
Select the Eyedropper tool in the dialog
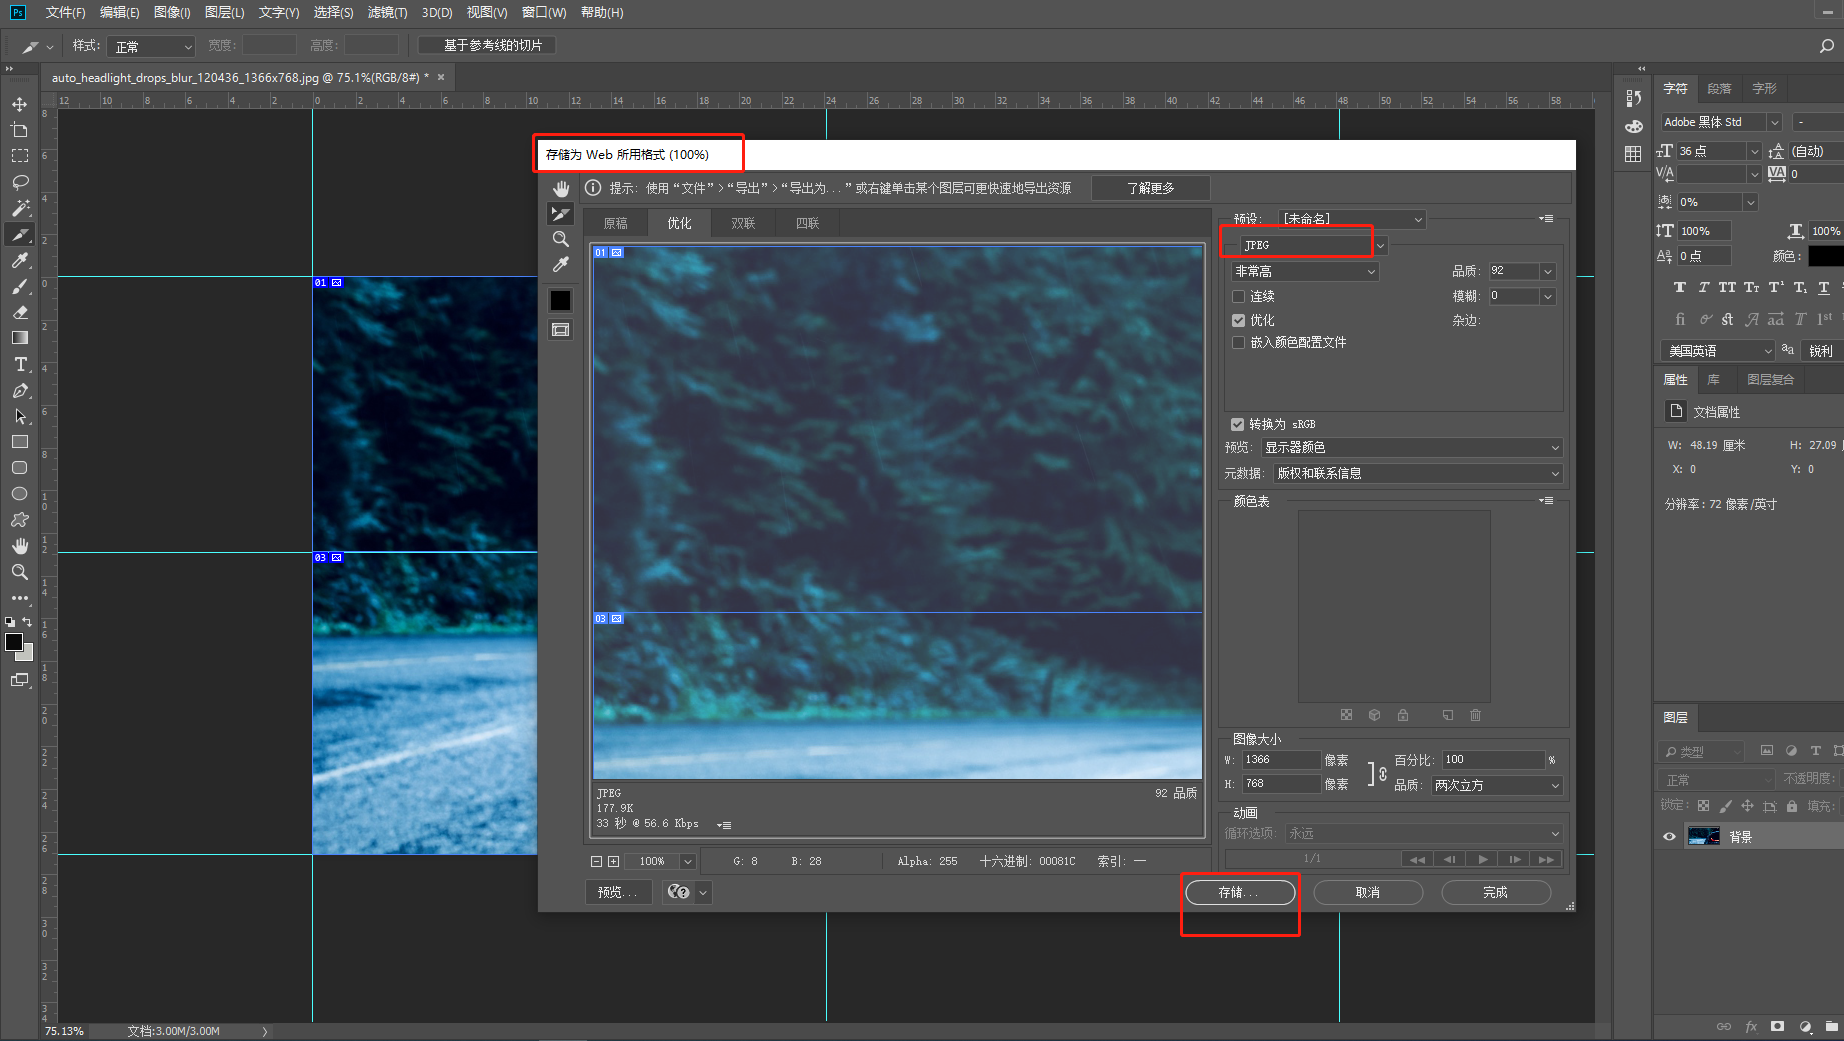[x=561, y=265]
